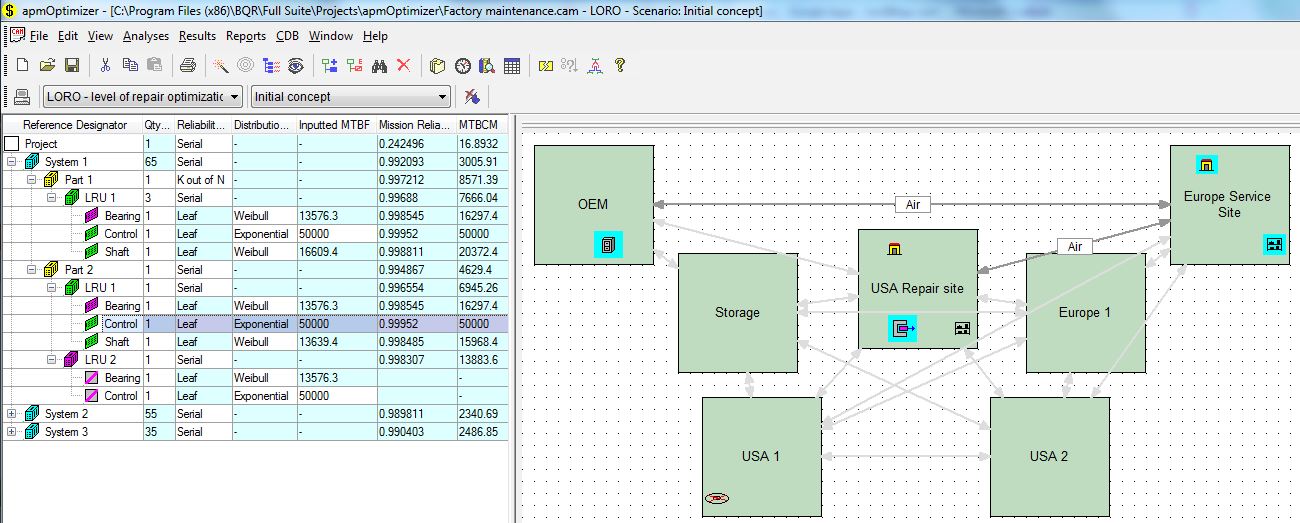The height and width of the screenshot is (523, 1300).
Task: Expand the System 2 tree node
Action: pyautogui.click(x=12, y=413)
